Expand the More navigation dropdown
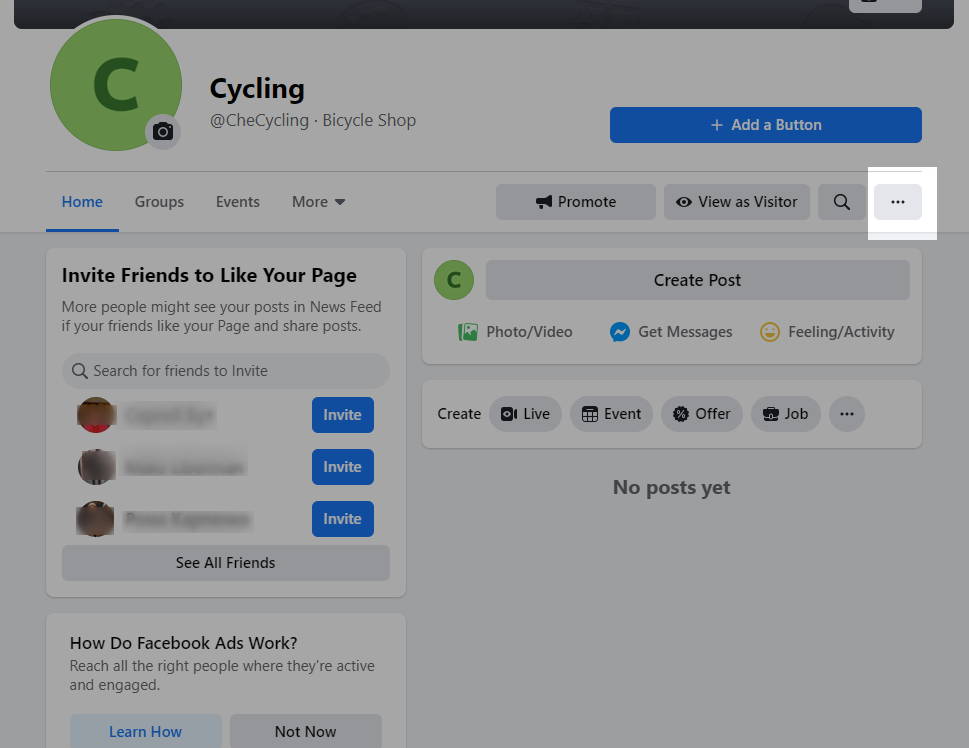 [318, 202]
